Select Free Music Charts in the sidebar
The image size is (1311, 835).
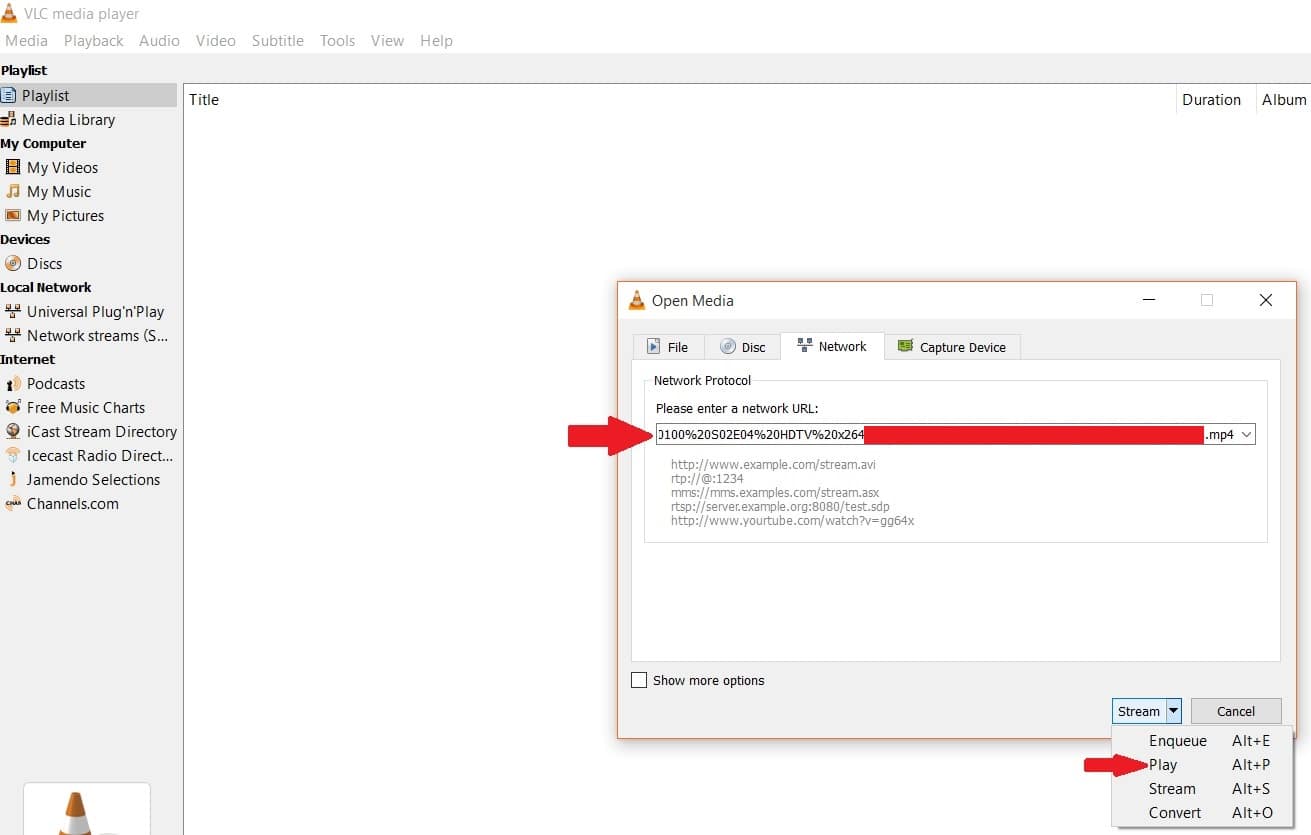(x=88, y=408)
